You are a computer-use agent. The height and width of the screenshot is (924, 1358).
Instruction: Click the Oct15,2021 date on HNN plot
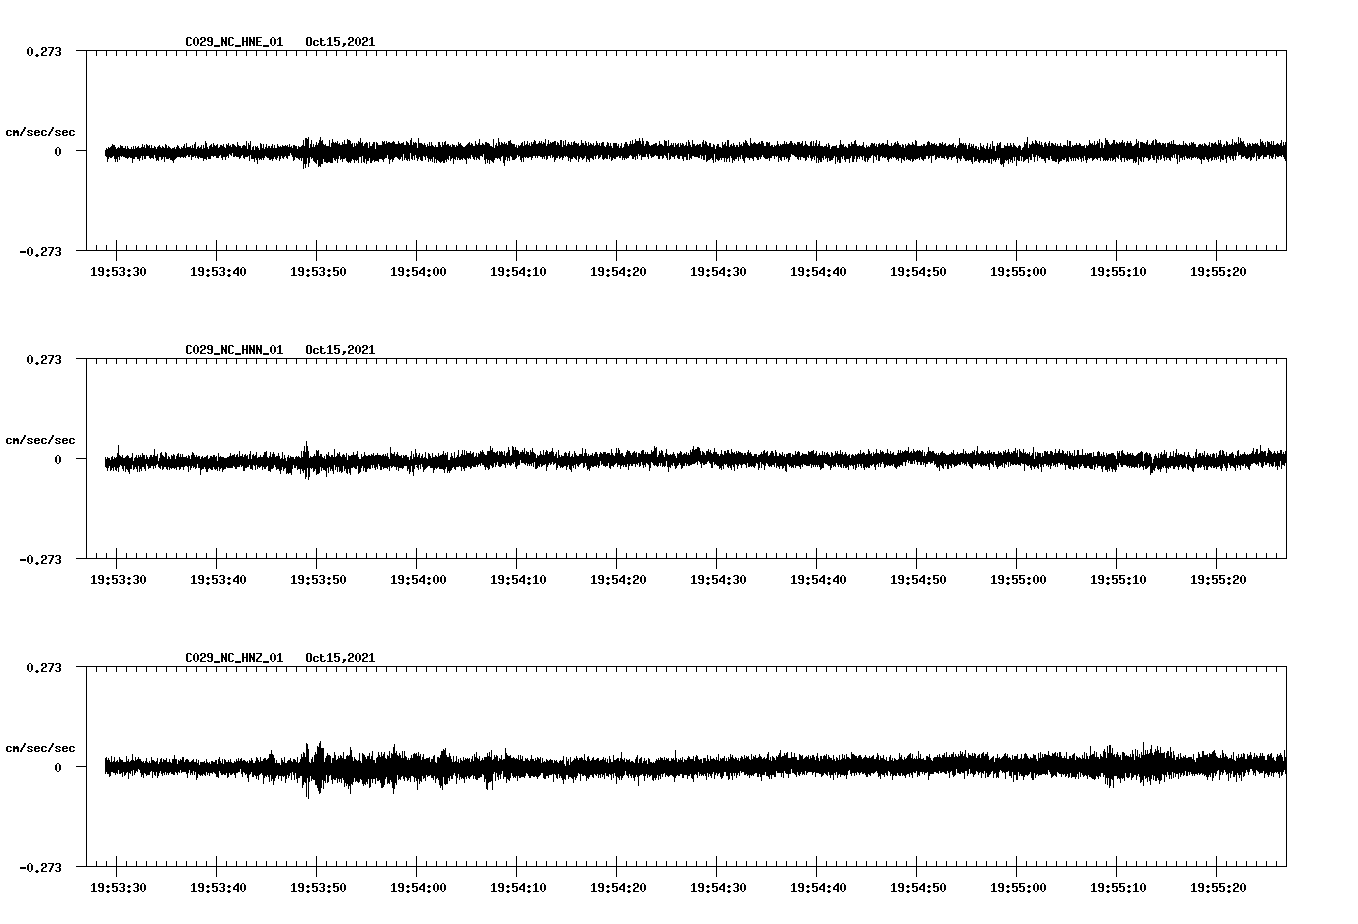[340, 350]
